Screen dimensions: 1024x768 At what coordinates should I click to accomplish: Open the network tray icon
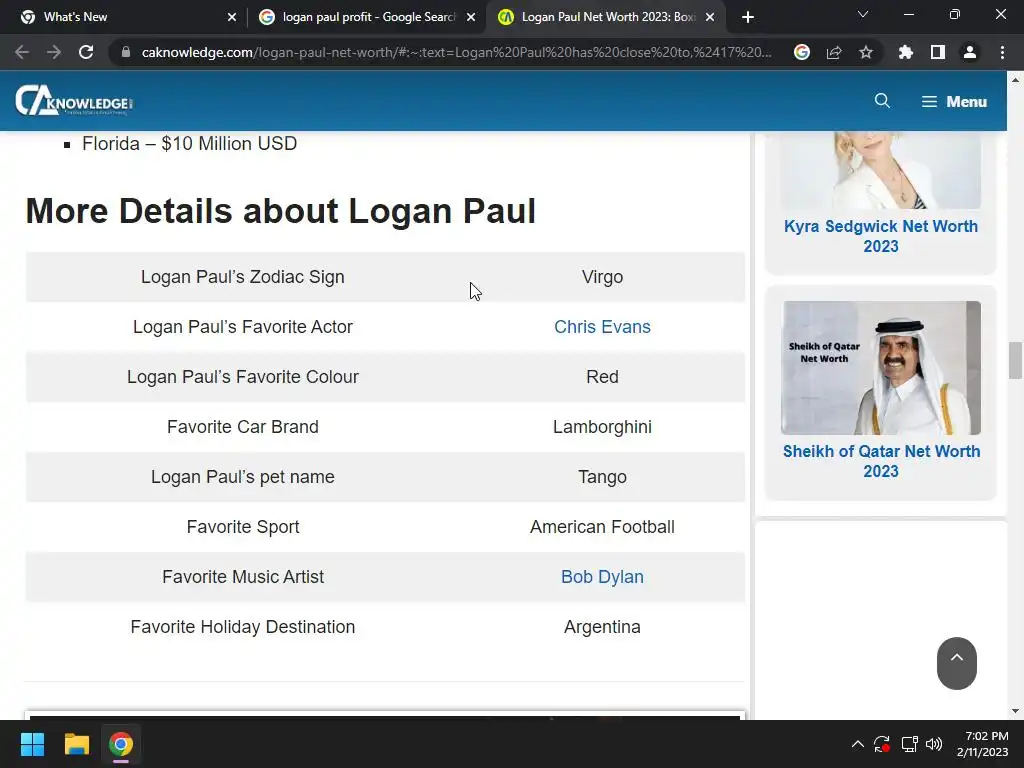(909, 744)
